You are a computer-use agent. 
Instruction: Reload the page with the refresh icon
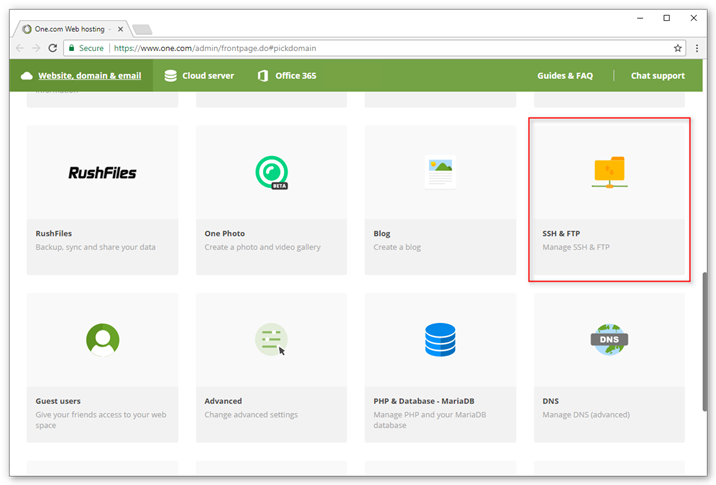click(53, 48)
